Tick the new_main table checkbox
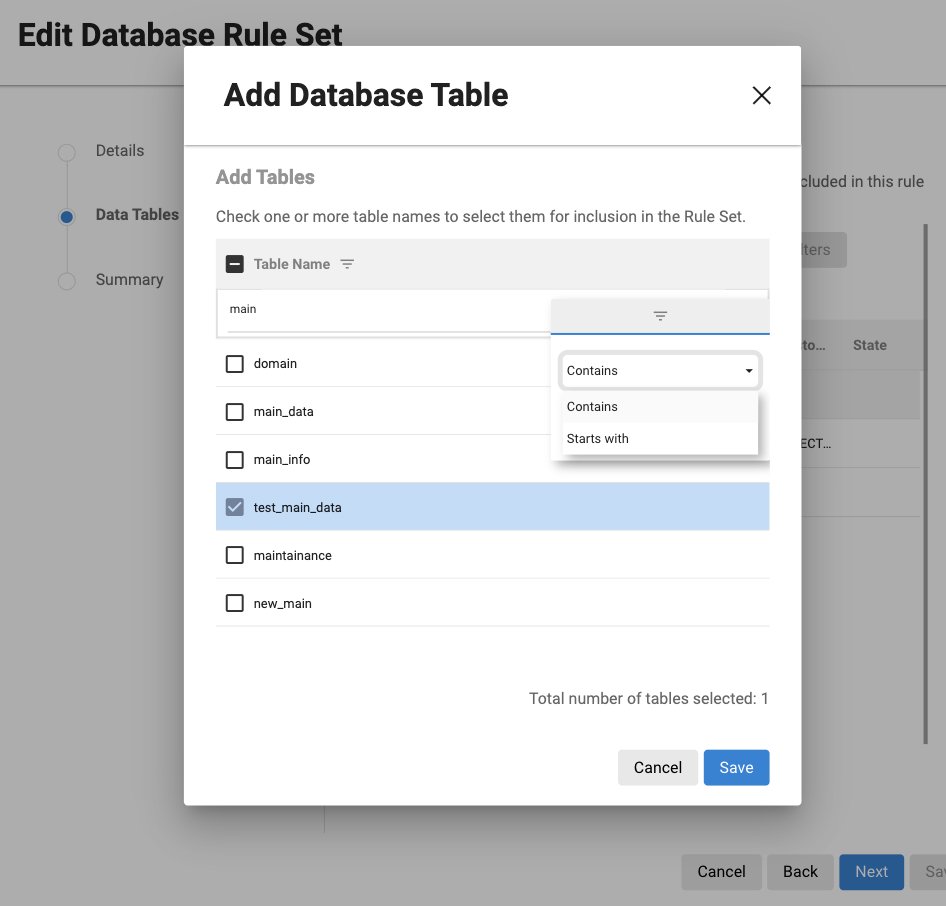946x906 pixels. pos(235,604)
